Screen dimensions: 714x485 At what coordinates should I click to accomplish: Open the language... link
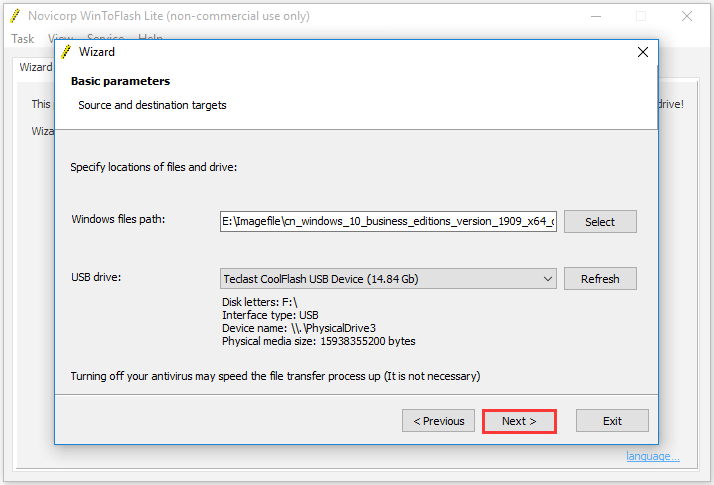point(653,456)
